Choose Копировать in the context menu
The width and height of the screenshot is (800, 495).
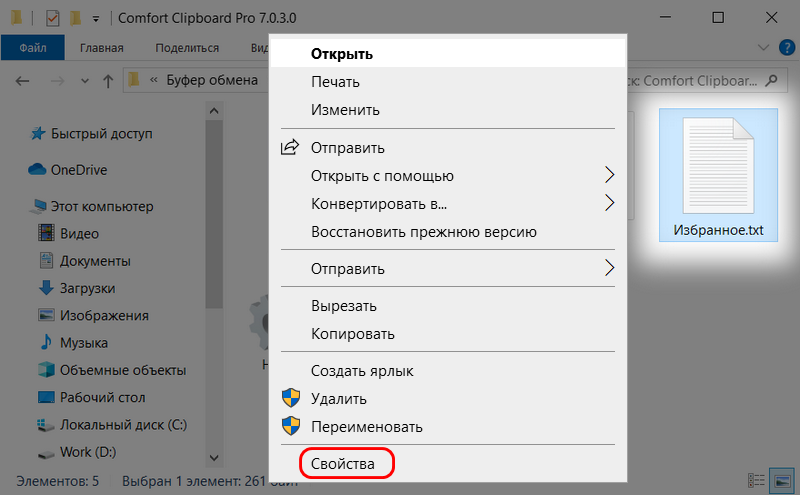pyautogui.click(x=353, y=334)
